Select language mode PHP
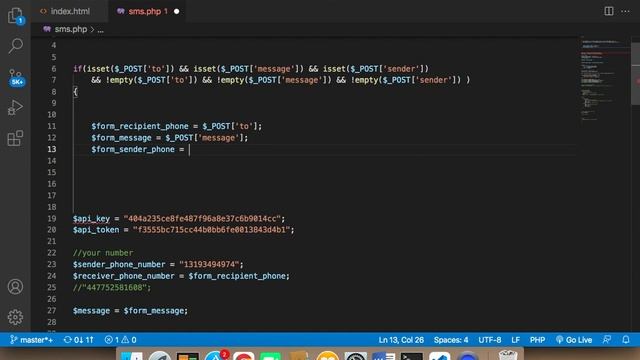Screen dimensions: 640x360 coord(537,340)
